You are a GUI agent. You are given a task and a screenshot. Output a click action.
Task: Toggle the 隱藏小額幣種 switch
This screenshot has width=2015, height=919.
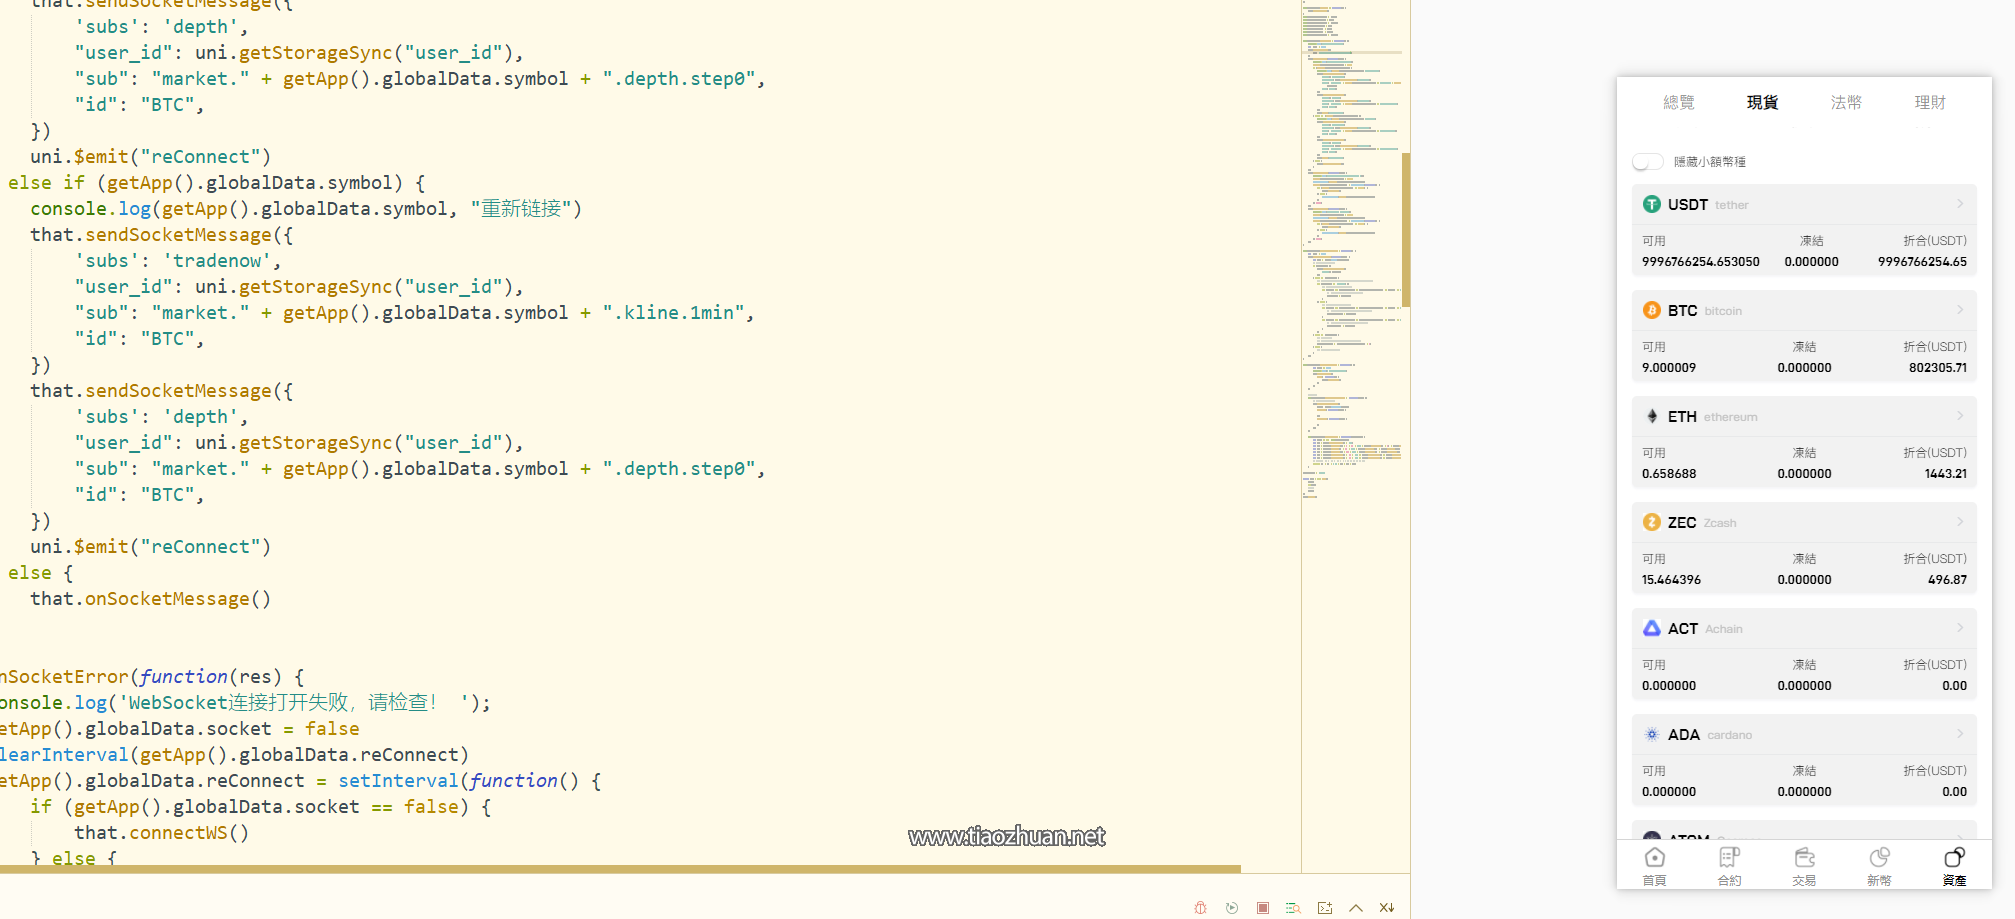point(1647,162)
